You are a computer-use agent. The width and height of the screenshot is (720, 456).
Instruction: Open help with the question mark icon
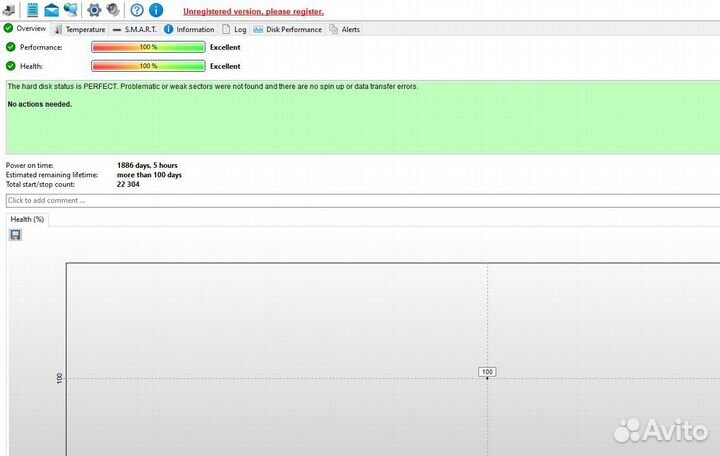point(137,10)
